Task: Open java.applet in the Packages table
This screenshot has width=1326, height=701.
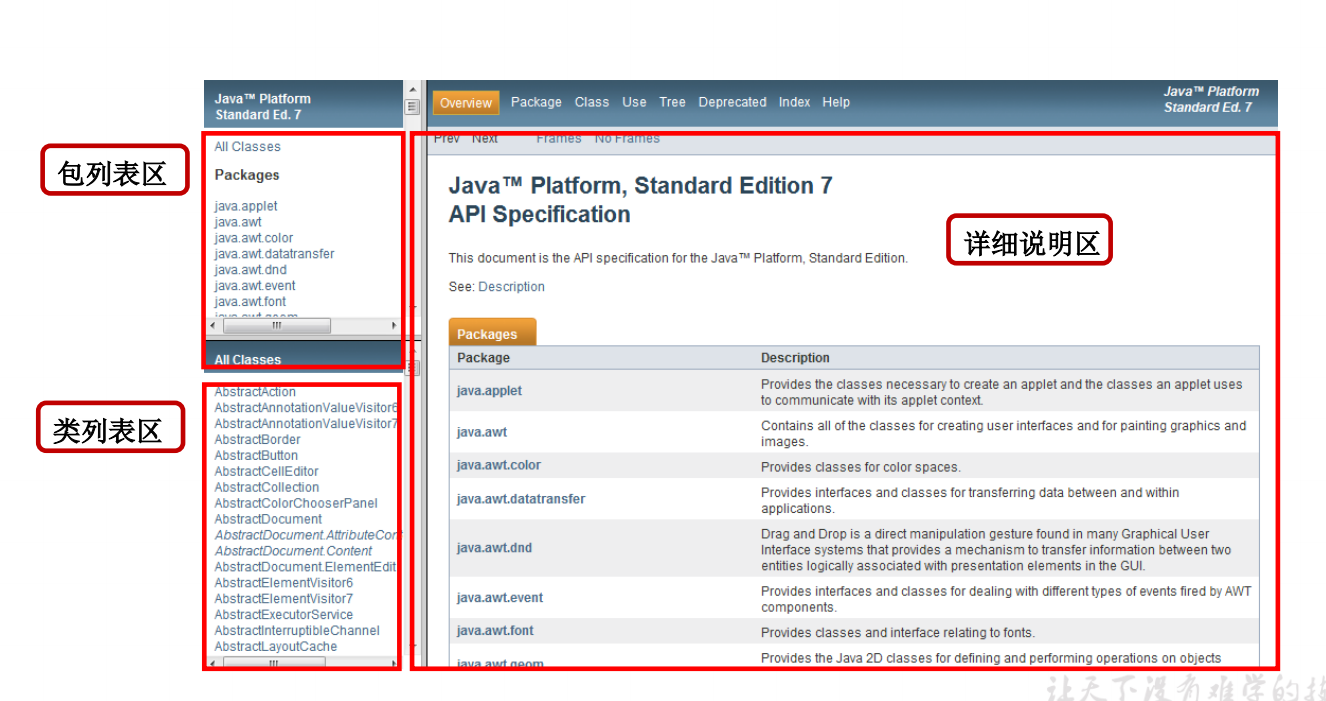Action: [489, 391]
